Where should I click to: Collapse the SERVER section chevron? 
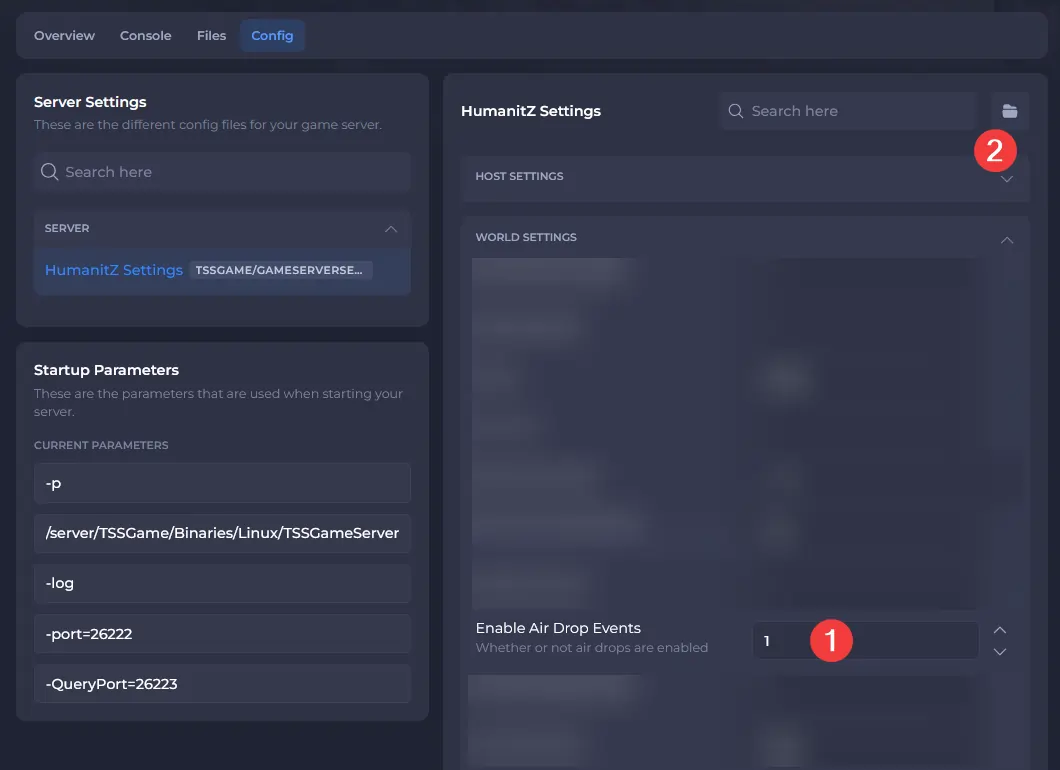pos(391,228)
